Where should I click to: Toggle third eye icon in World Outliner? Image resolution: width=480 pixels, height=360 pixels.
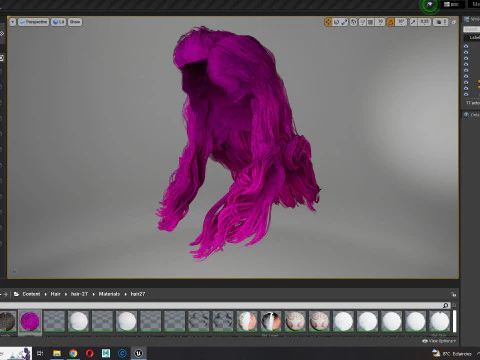(x=466, y=58)
